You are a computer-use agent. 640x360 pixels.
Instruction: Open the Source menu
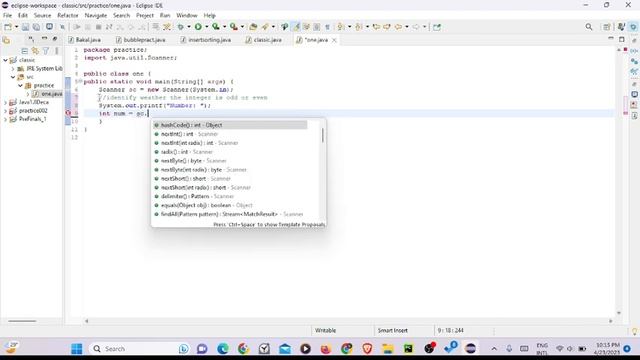click(42, 16)
